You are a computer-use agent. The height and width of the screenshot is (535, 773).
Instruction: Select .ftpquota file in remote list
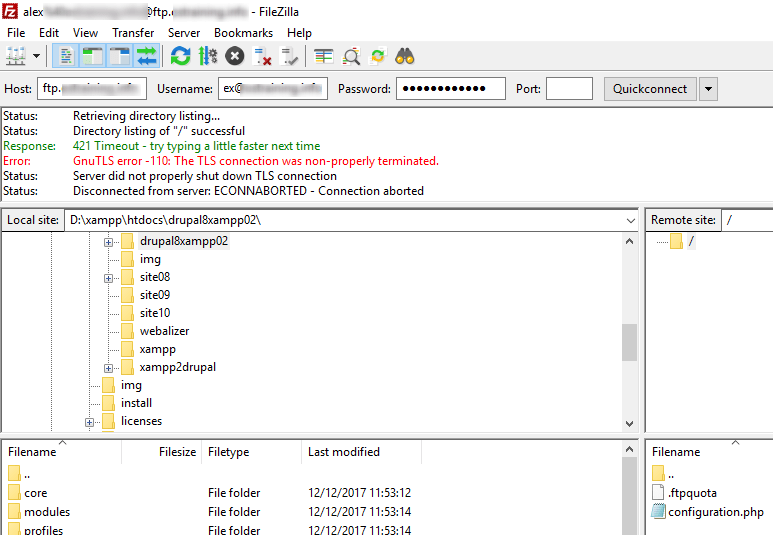(x=692, y=493)
